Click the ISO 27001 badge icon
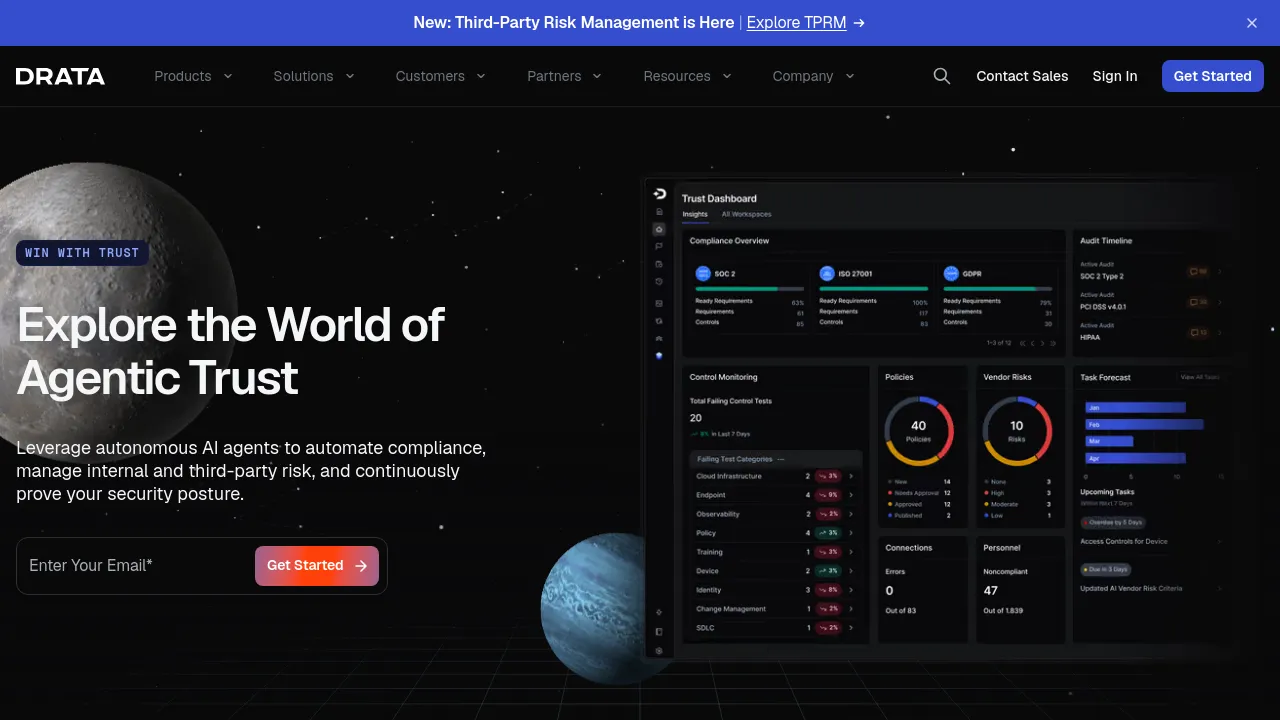Image resolution: width=1280 pixels, height=720 pixels. click(827, 273)
